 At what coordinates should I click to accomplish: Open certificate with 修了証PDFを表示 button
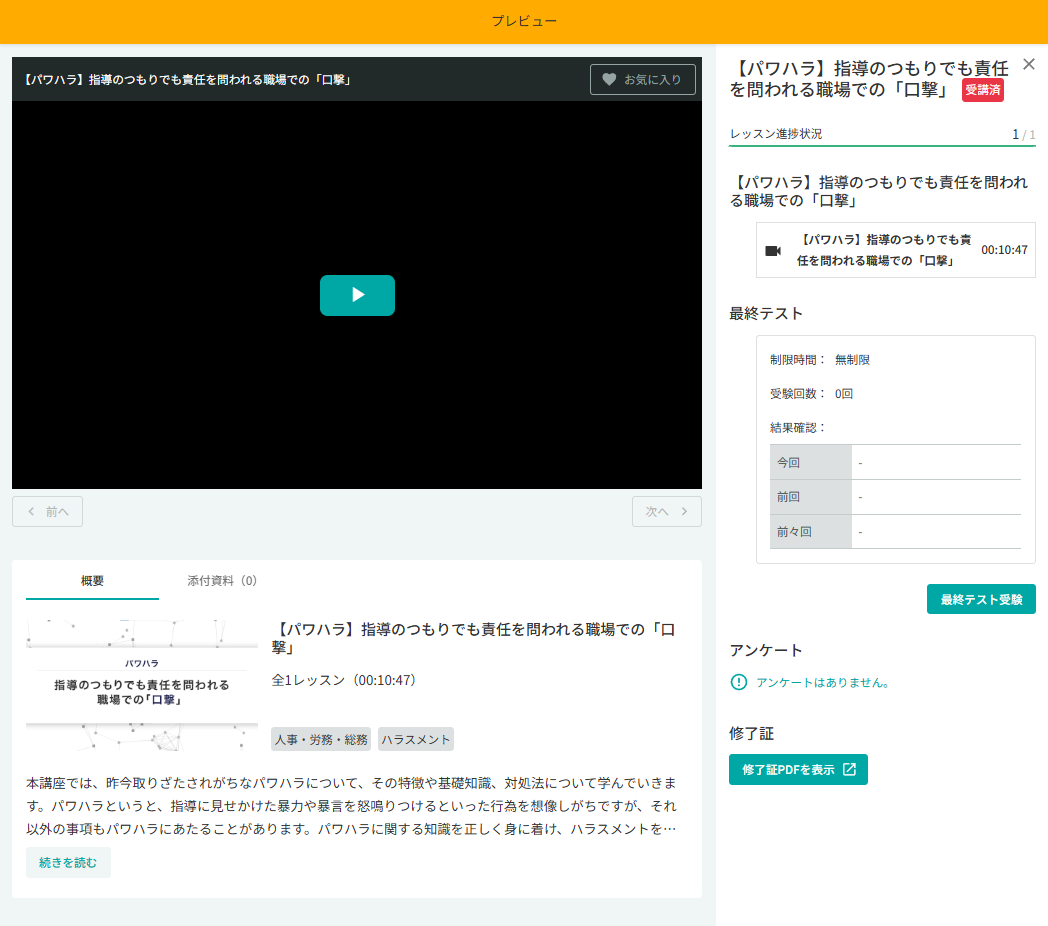(x=798, y=770)
